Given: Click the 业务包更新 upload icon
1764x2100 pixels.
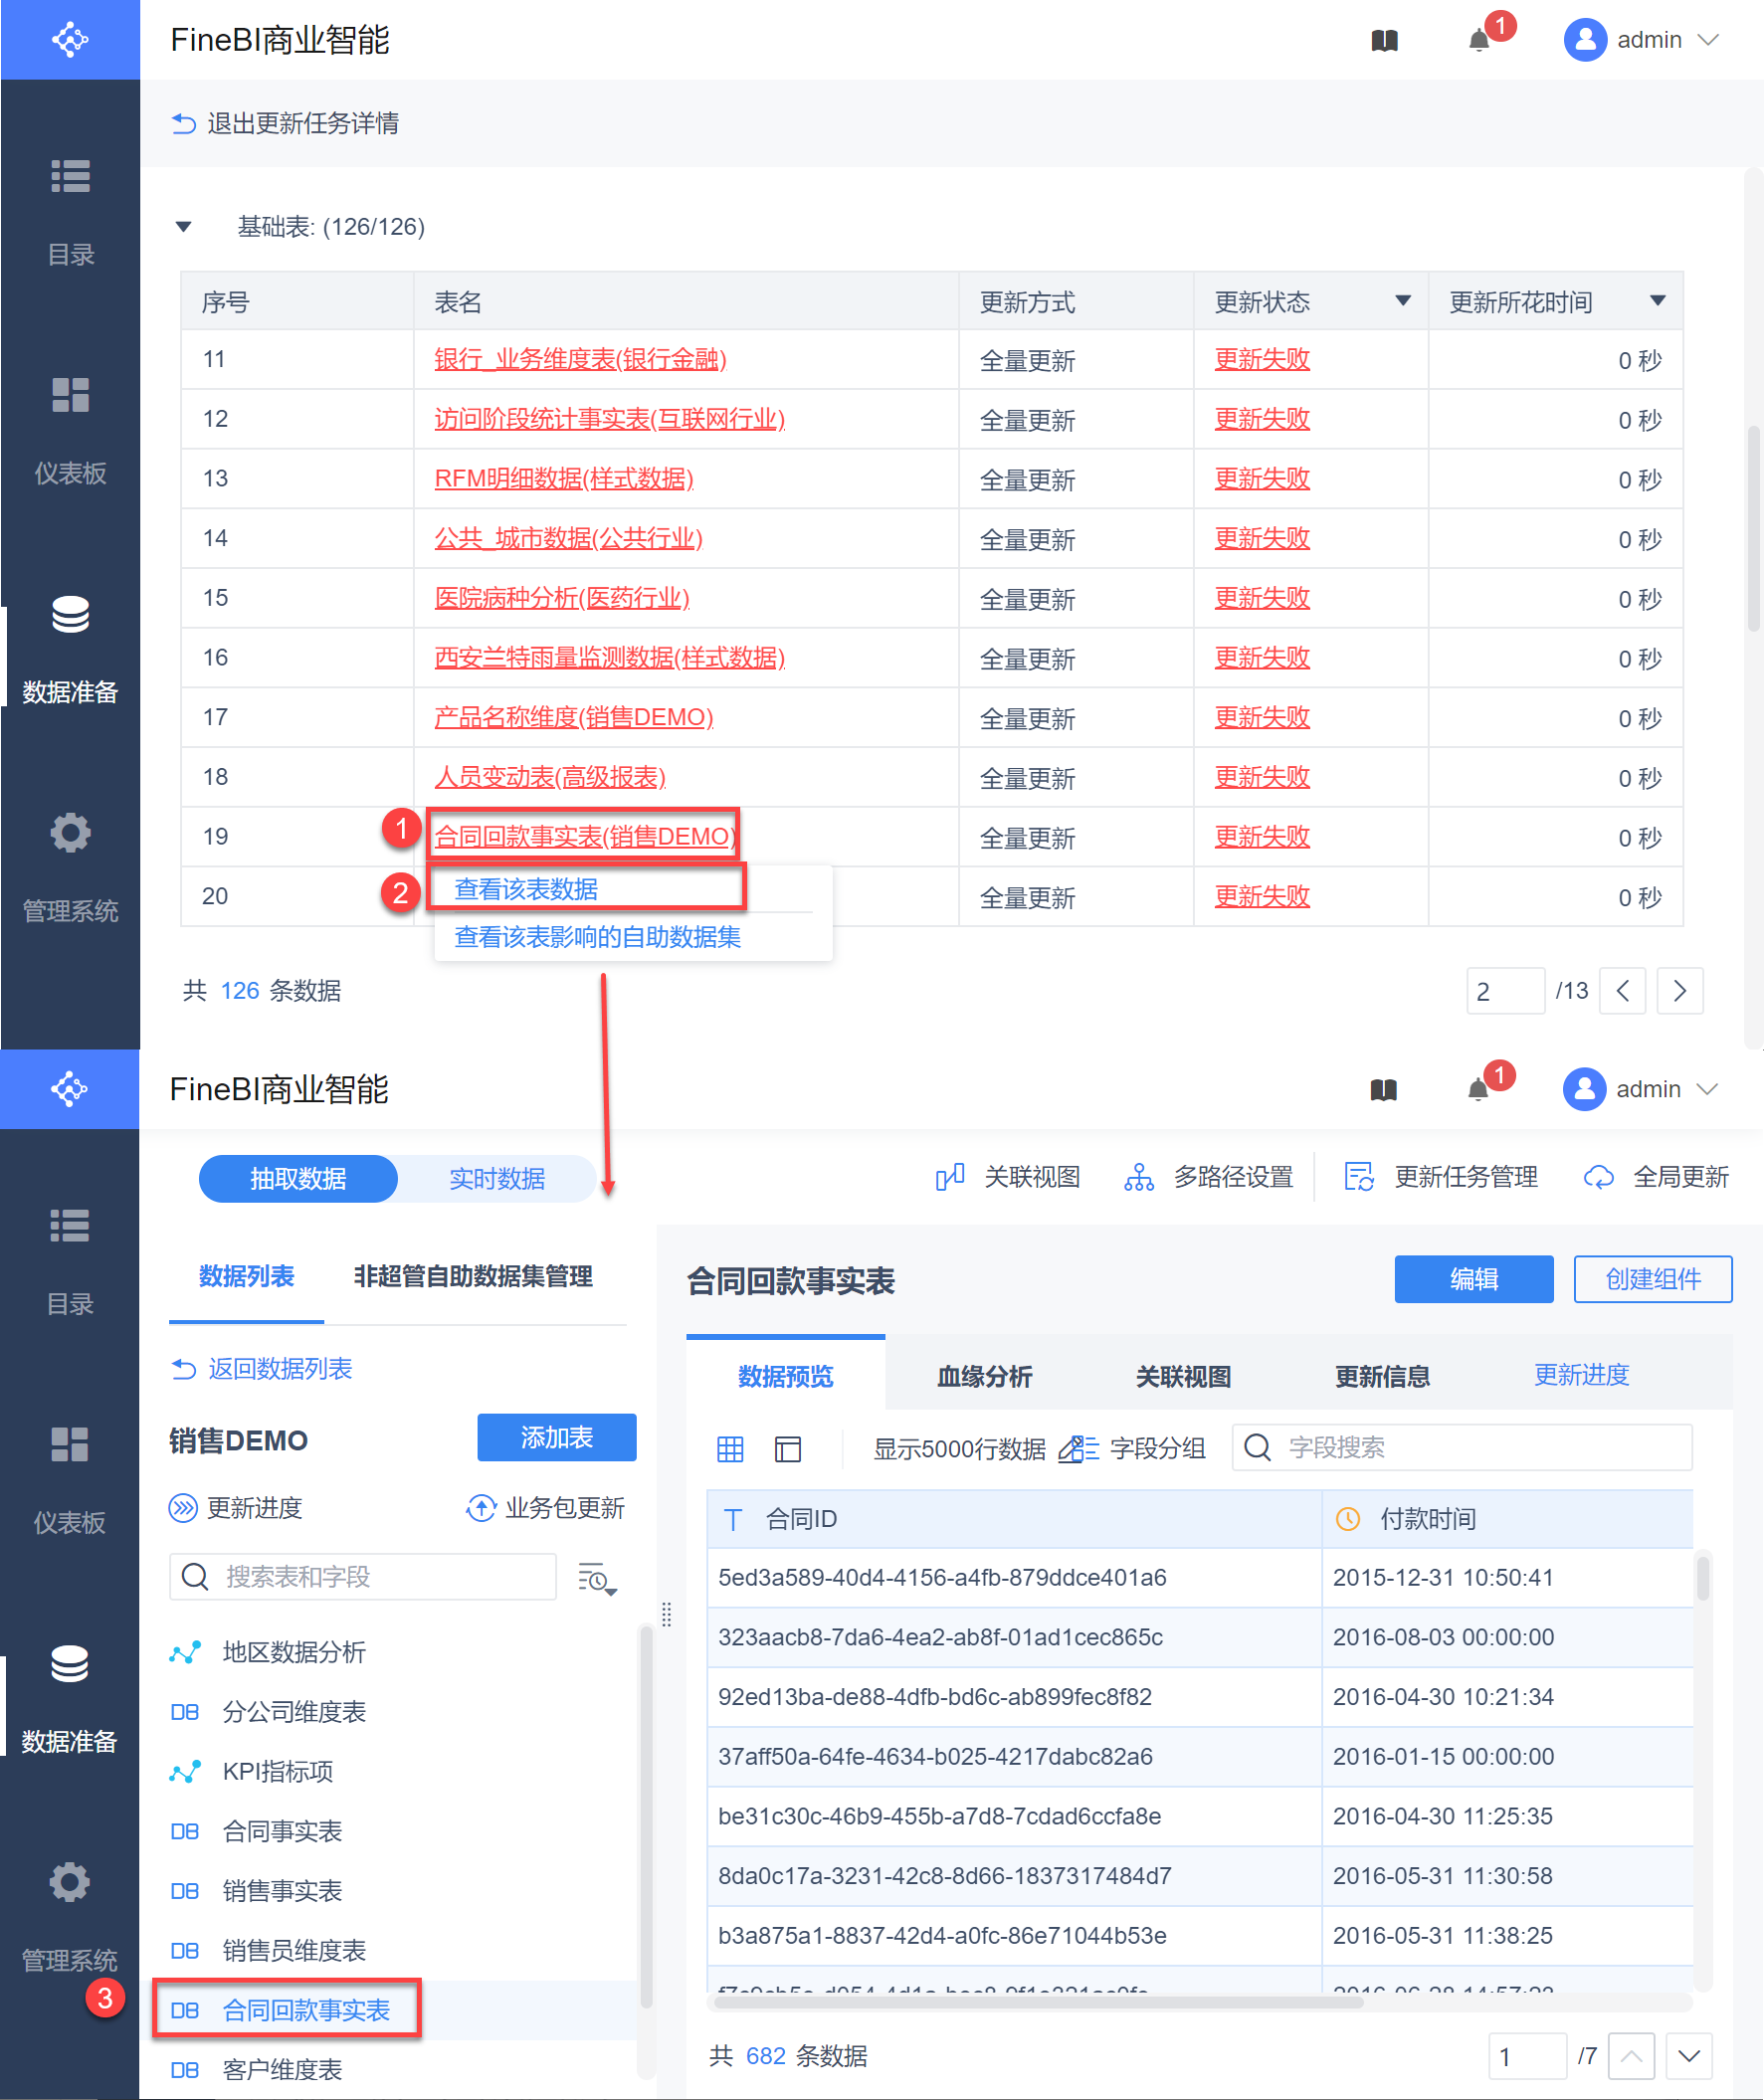Looking at the screenshot, I should point(481,1507).
